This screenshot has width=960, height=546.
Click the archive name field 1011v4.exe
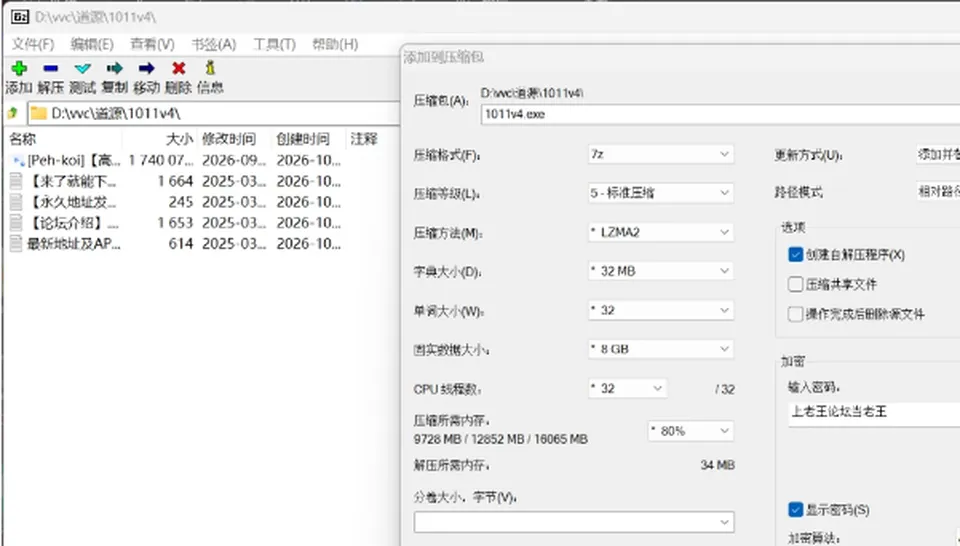[721, 114]
